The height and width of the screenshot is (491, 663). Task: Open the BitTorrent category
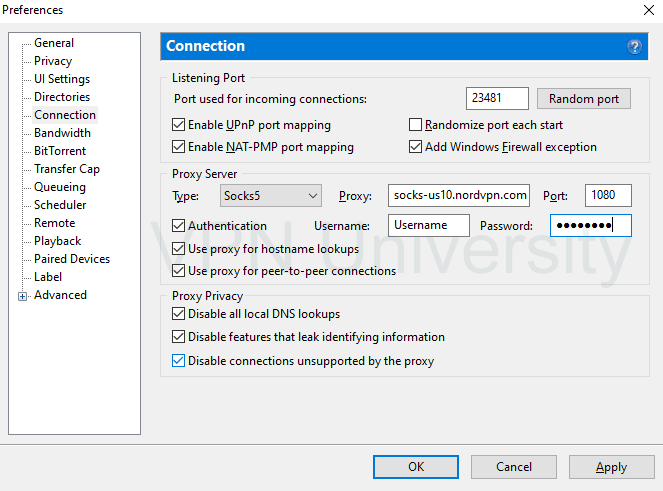(60, 151)
